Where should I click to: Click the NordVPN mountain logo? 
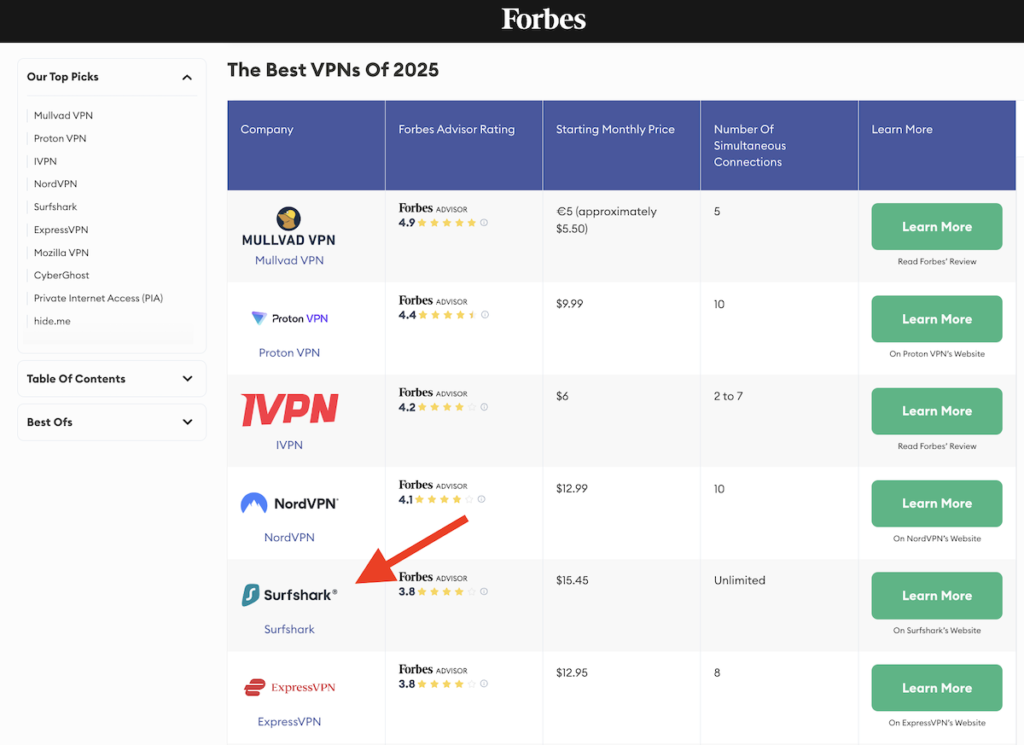coord(289,503)
